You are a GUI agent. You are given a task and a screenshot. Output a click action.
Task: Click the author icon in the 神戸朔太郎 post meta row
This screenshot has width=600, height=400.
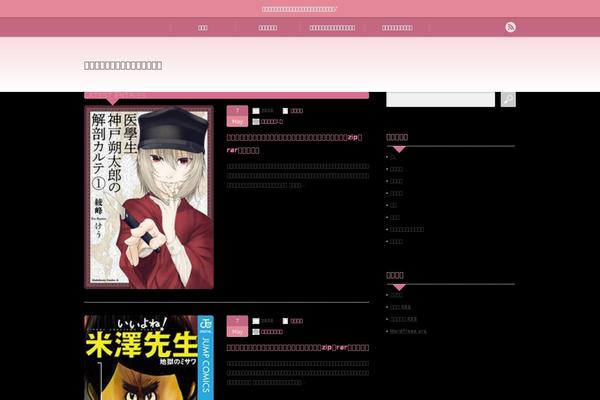click(256, 111)
